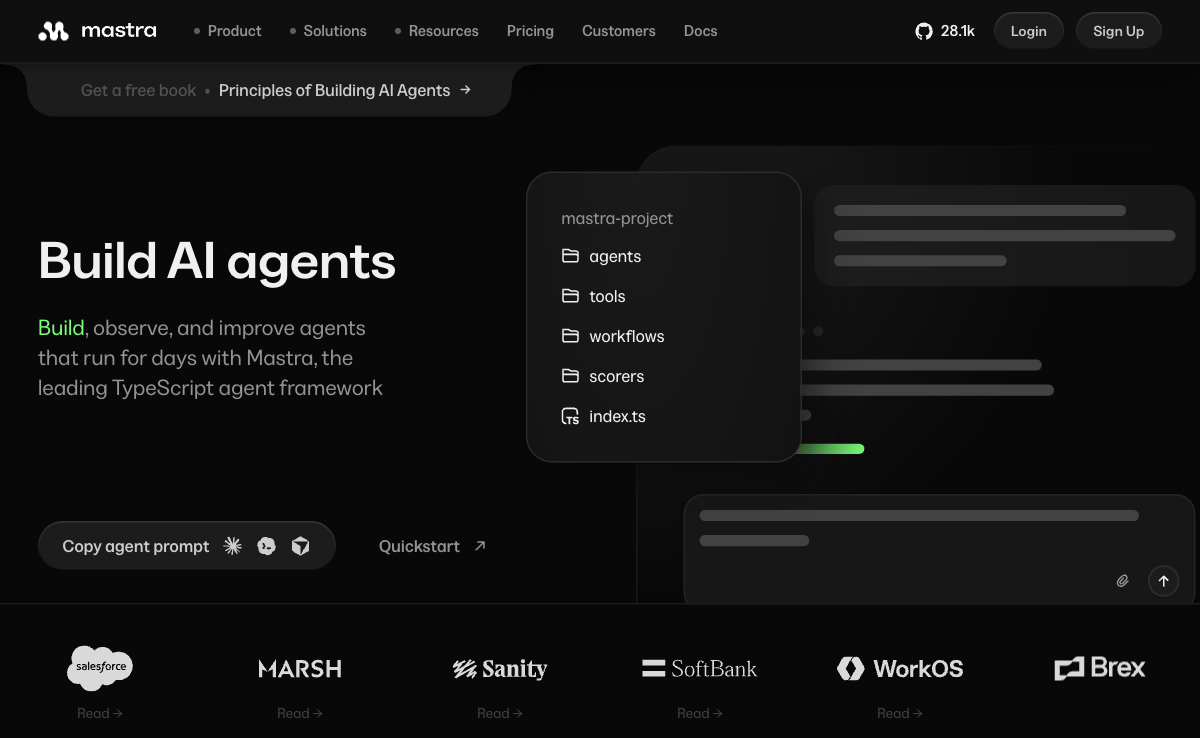Click Read link under Salesforce
1200x738 pixels.
(x=100, y=713)
